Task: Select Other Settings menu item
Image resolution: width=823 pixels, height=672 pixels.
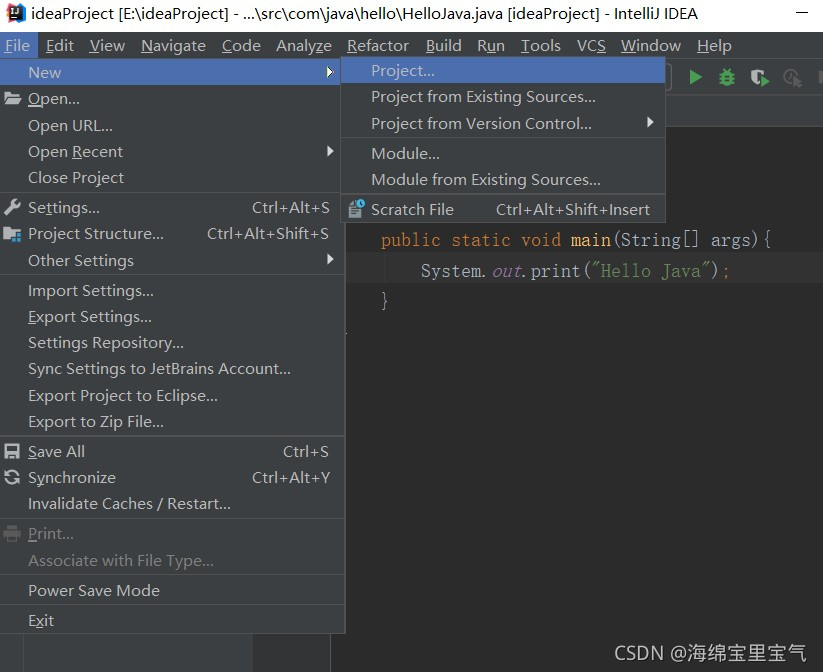Action: click(172, 260)
